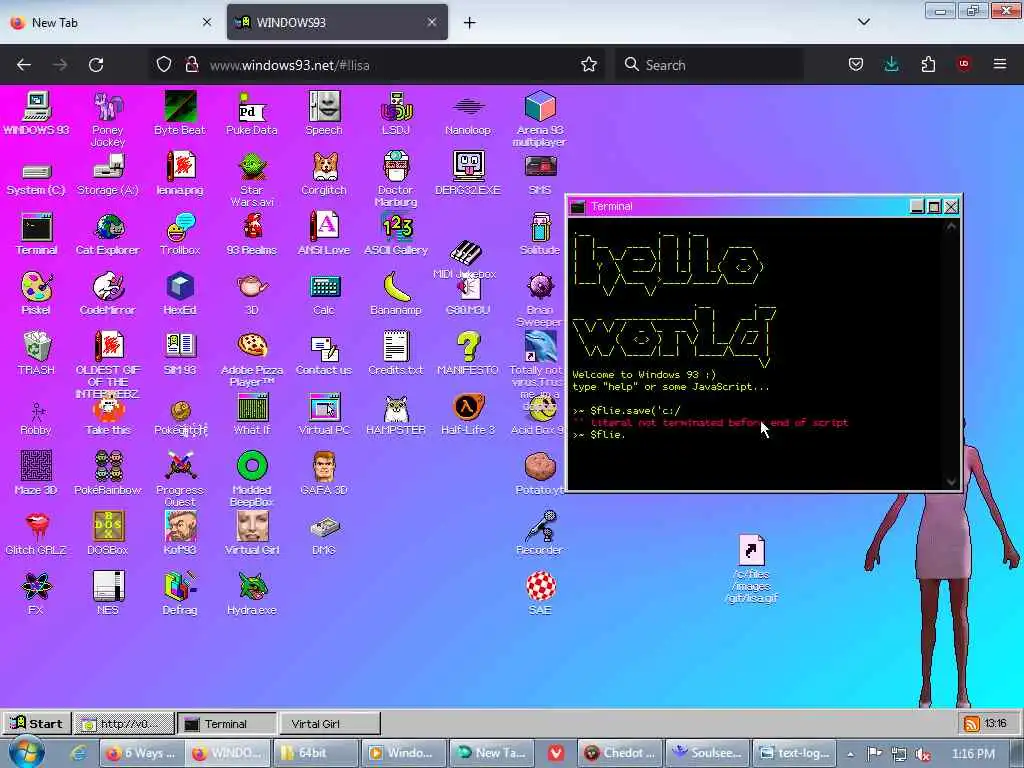Viewport: 1024px width, 768px height.
Task: Open CodeMirror editor icon
Action: click(x=108, y=294)
